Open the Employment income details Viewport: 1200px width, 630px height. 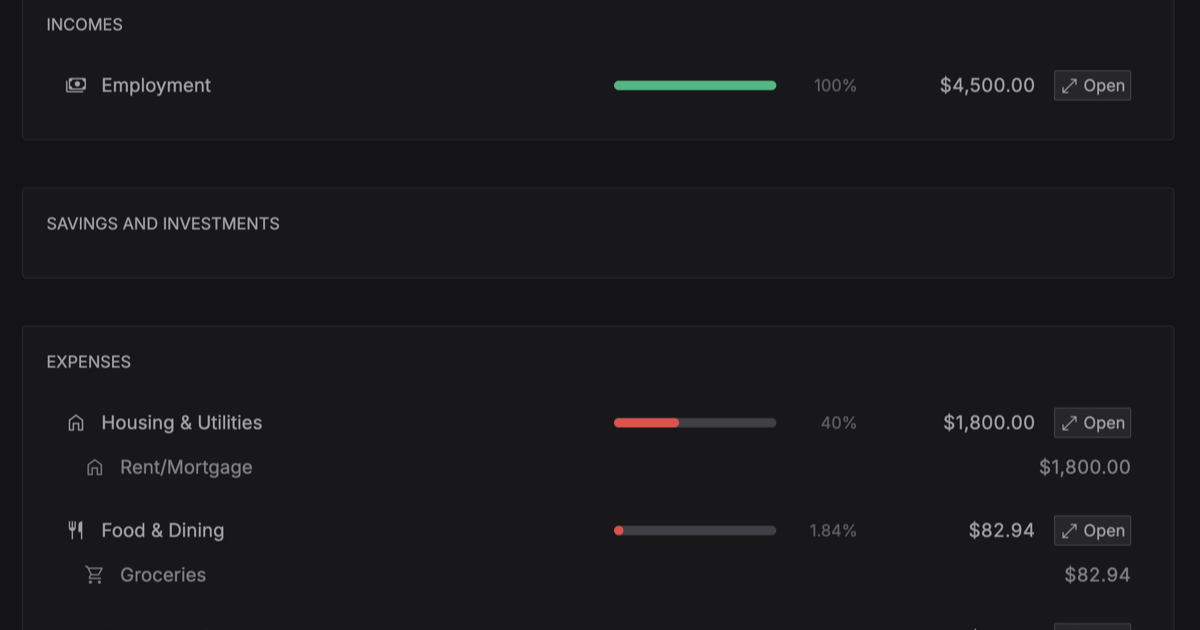[x=1092, y=85]
